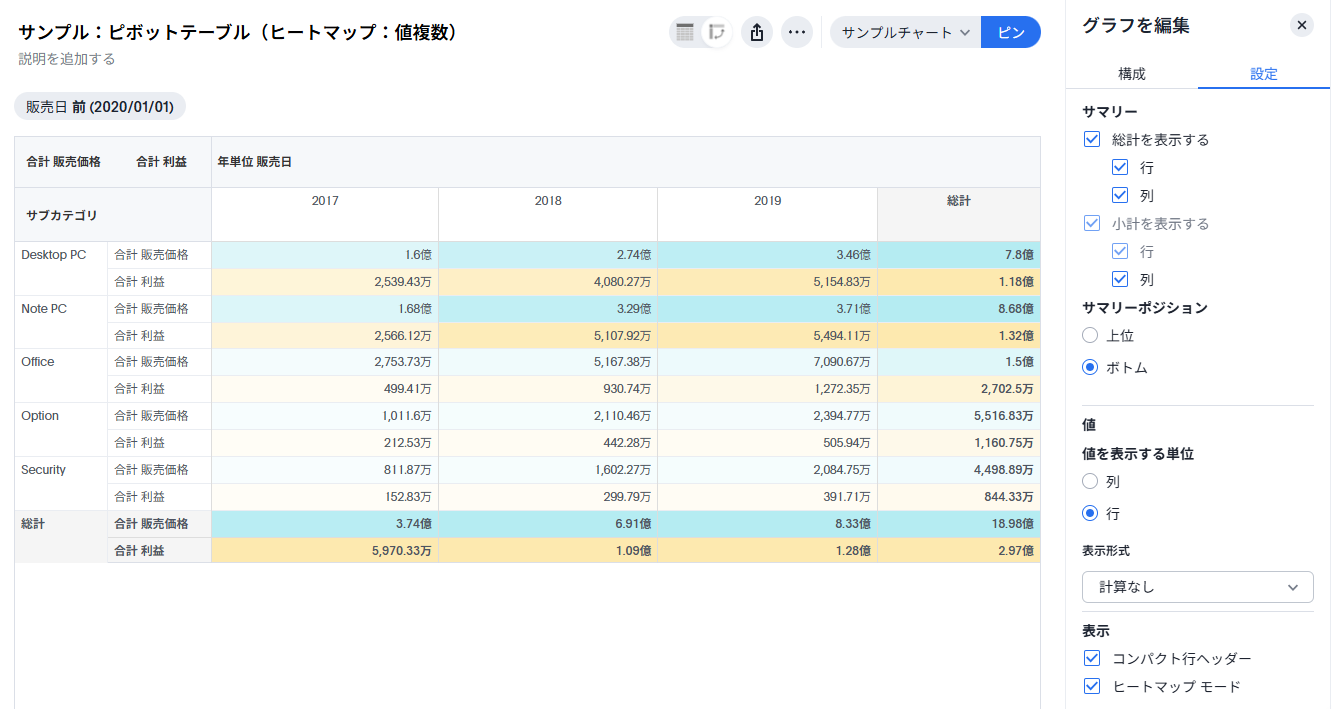The height and width of the screenshot is (709, 1332).
Task: Expand the 計算なし display format dropdown
Action: [x=1197, y=587]
